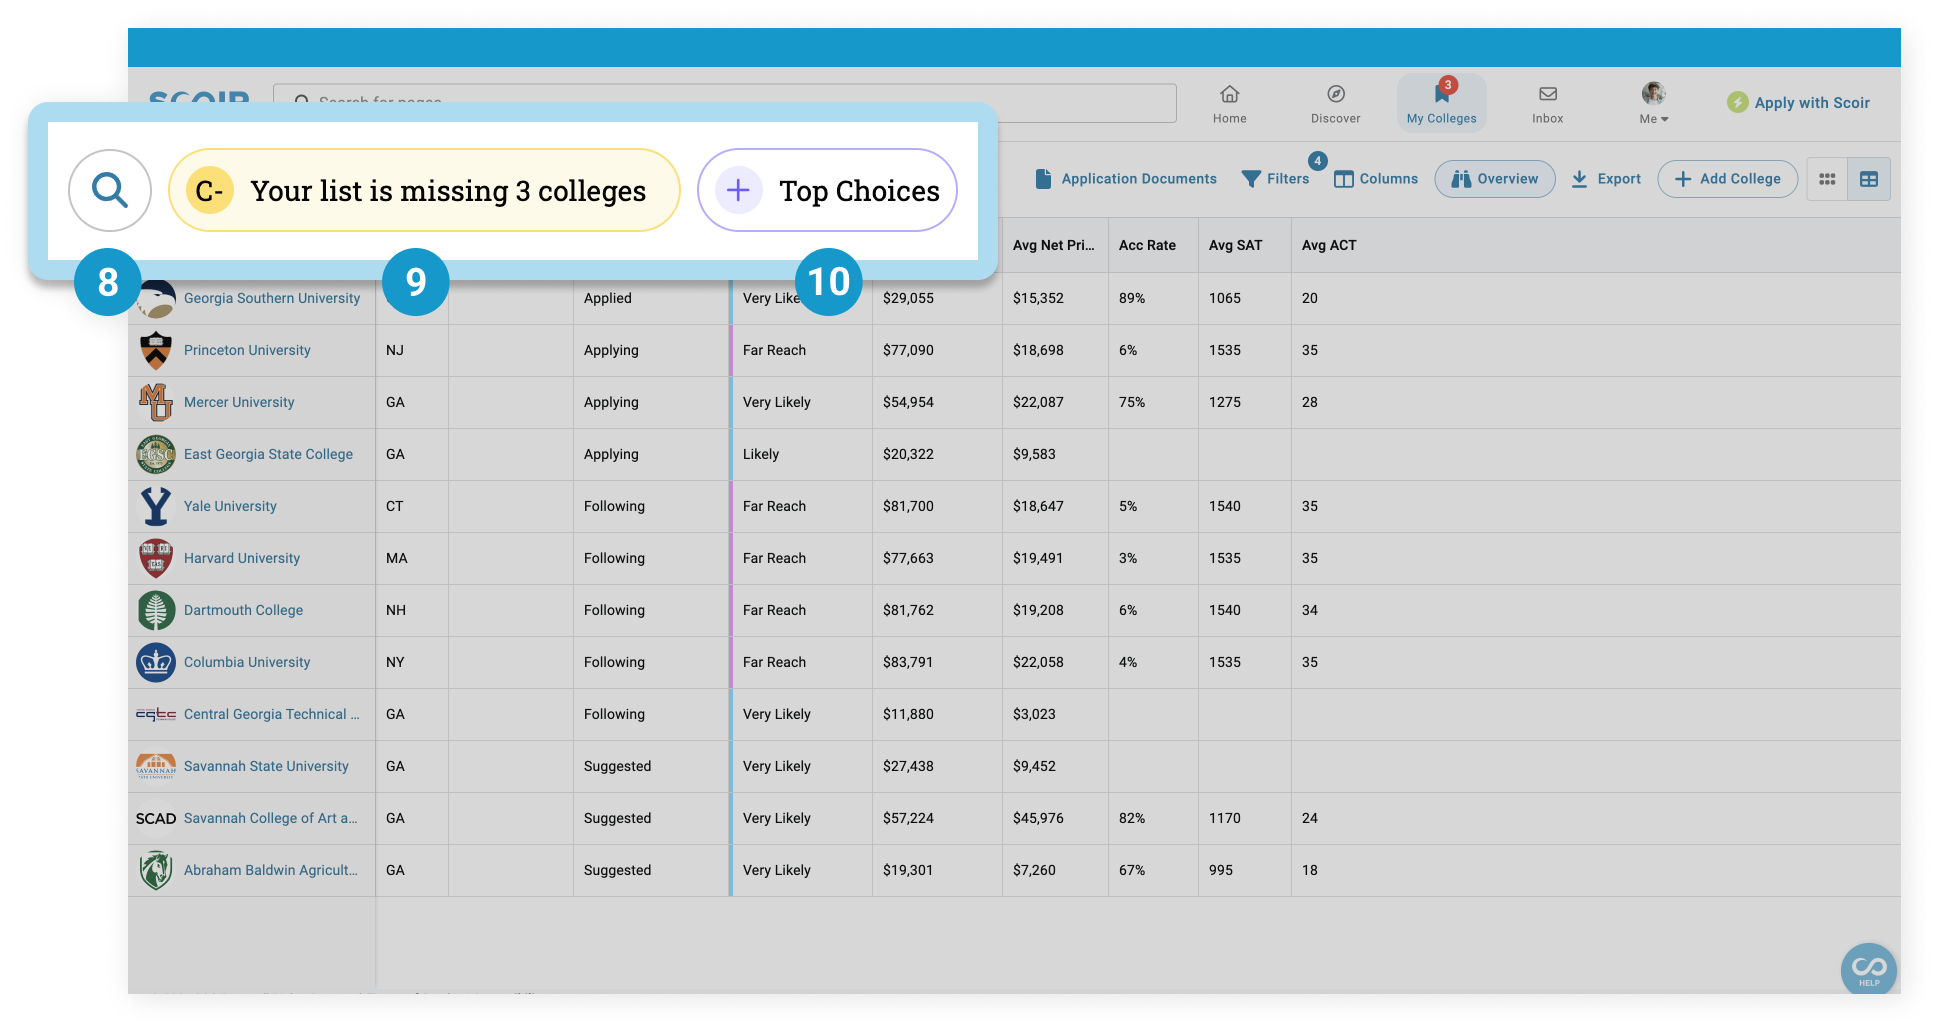Click the Mercer University logo

[155, 402]
